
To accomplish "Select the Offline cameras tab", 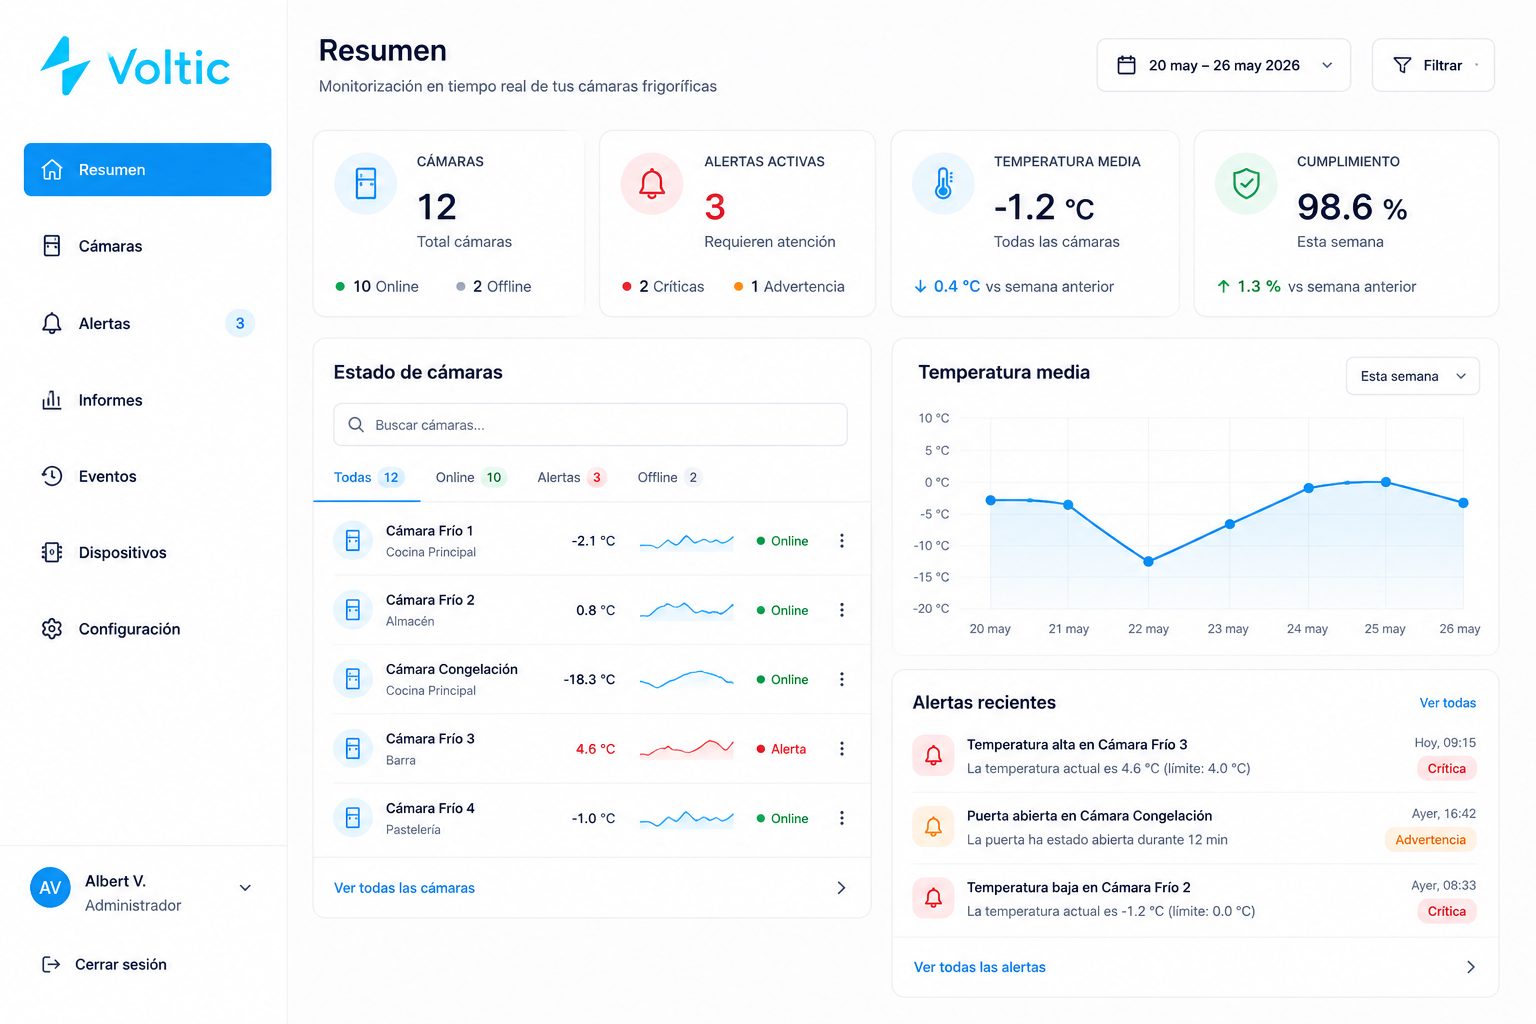I will click(669, 477).
